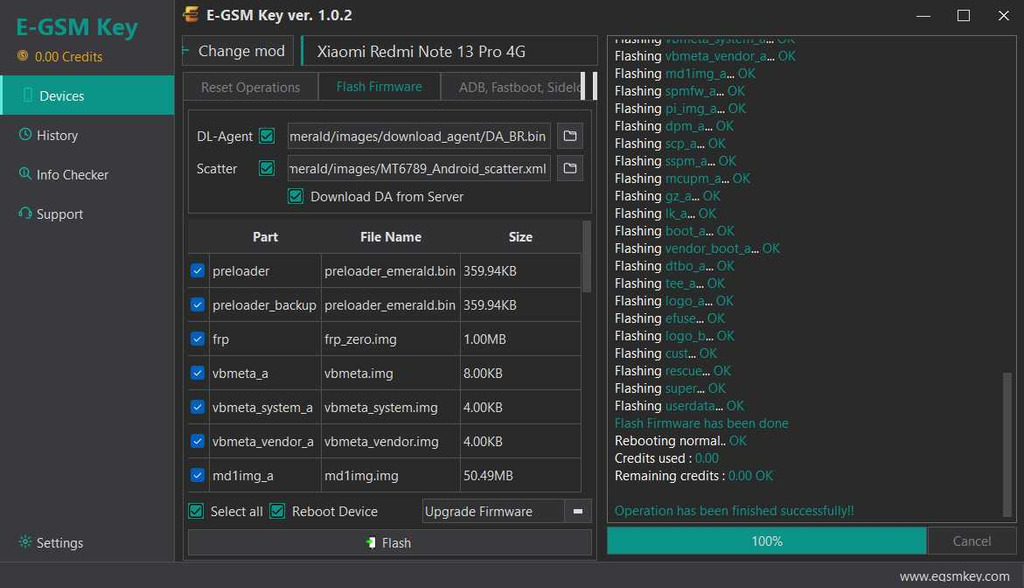The width and height of the screenshot is (1024, 588).
Task: Uncheck the md1img_a partition checkbox
Action: click(x=197, y=475)
